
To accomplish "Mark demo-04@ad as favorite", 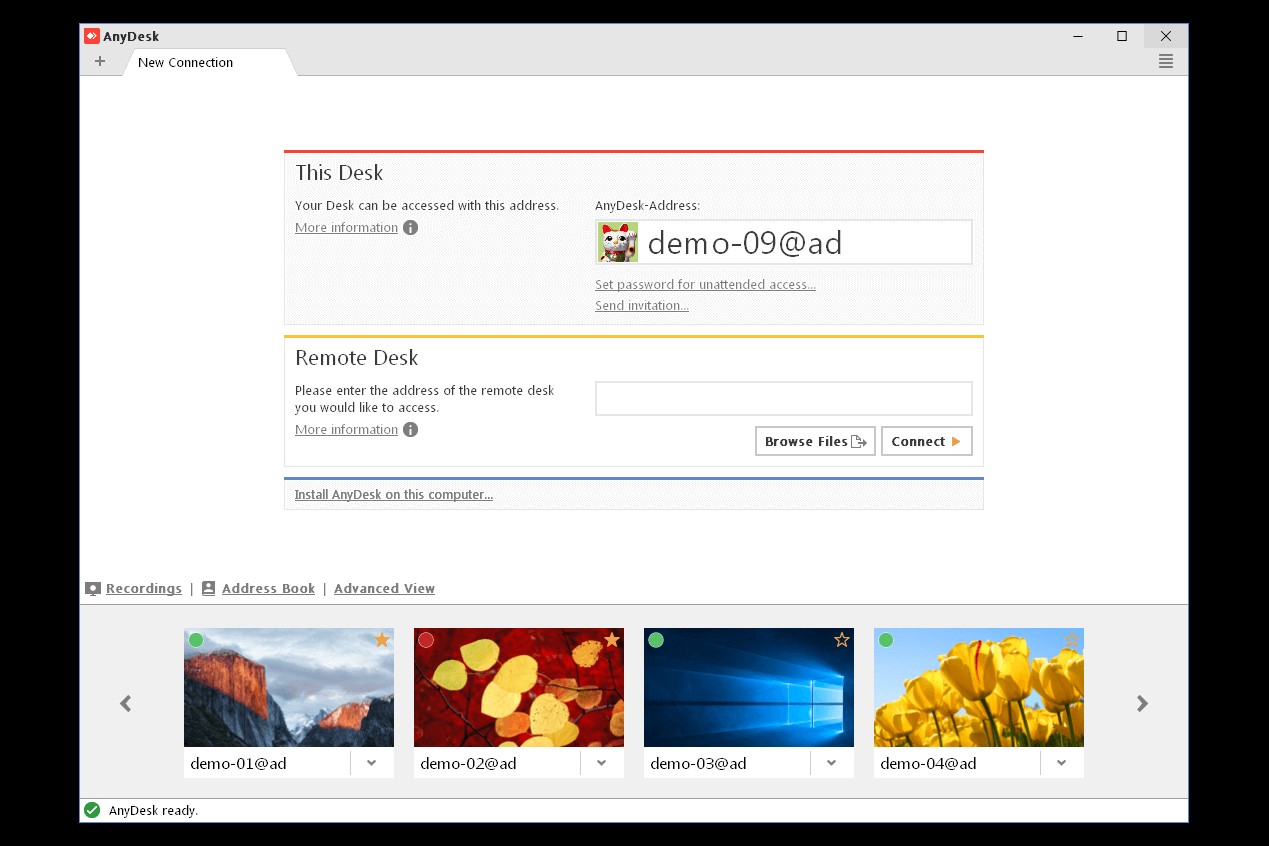I will click(x=1071, y=640).
